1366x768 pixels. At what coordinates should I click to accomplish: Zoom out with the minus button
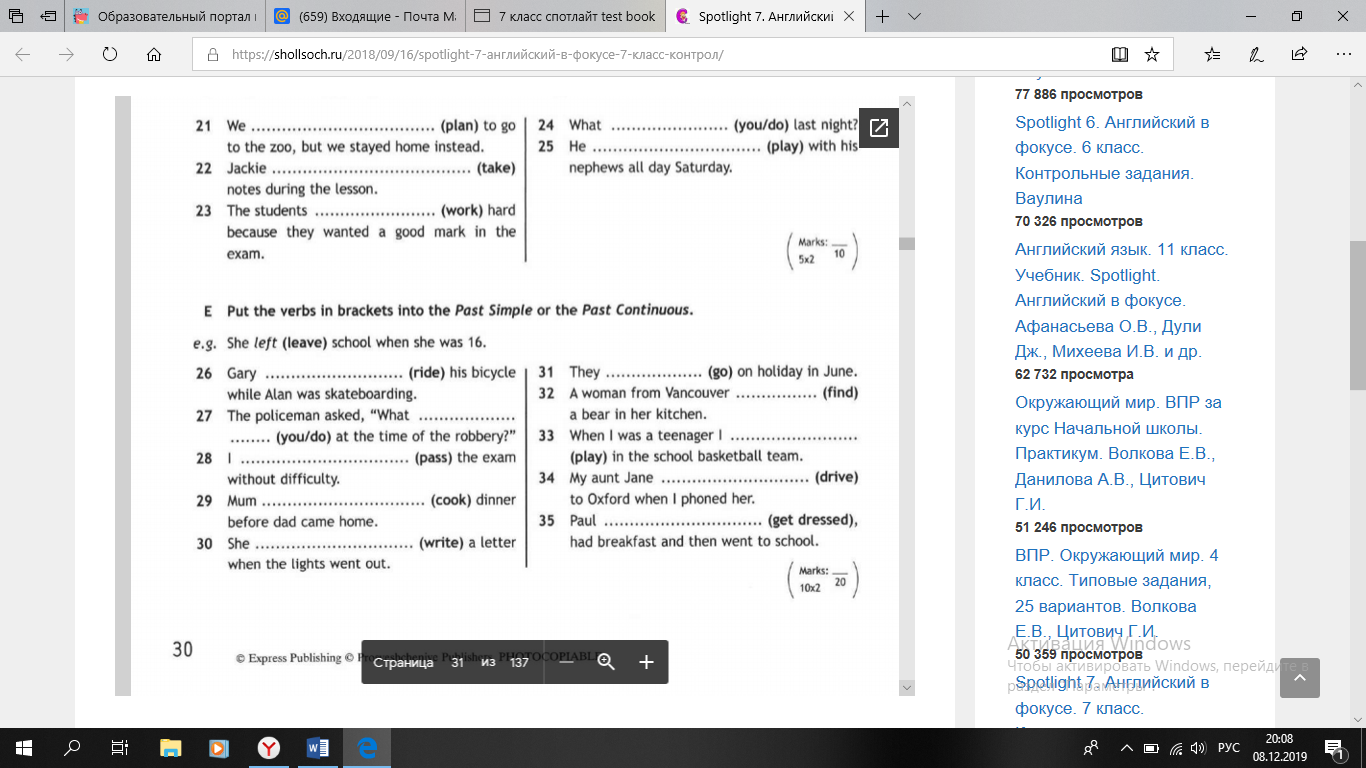tap(566, 662)
